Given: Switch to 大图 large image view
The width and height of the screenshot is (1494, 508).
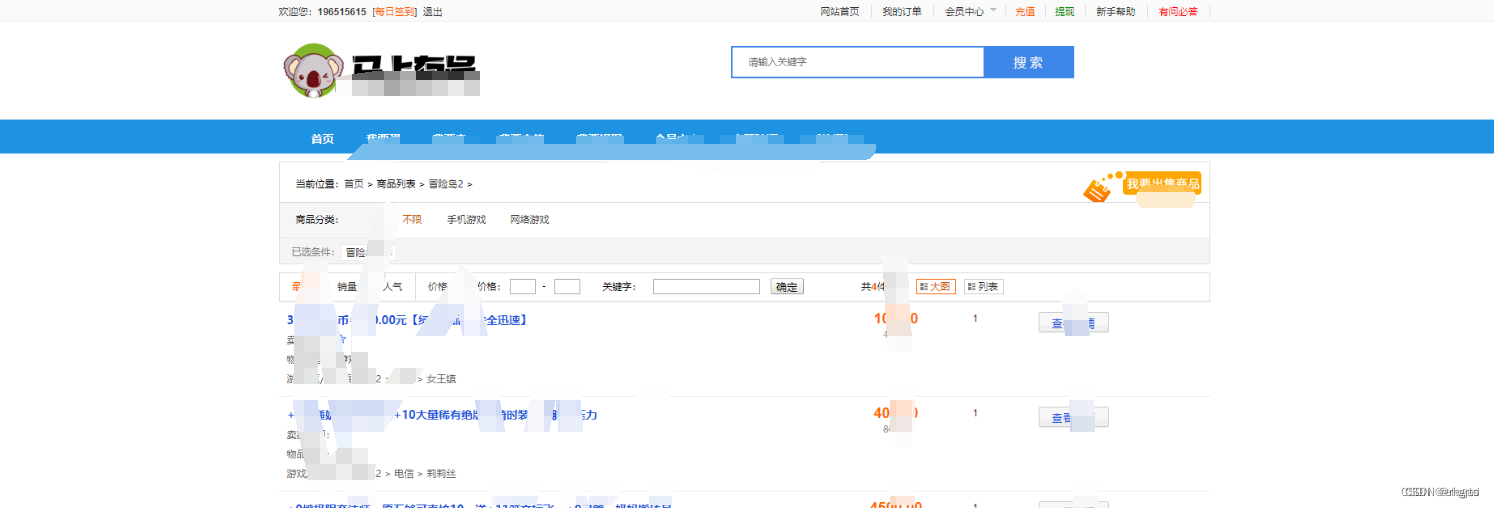Looking at the screenshot, I should 935,287.
